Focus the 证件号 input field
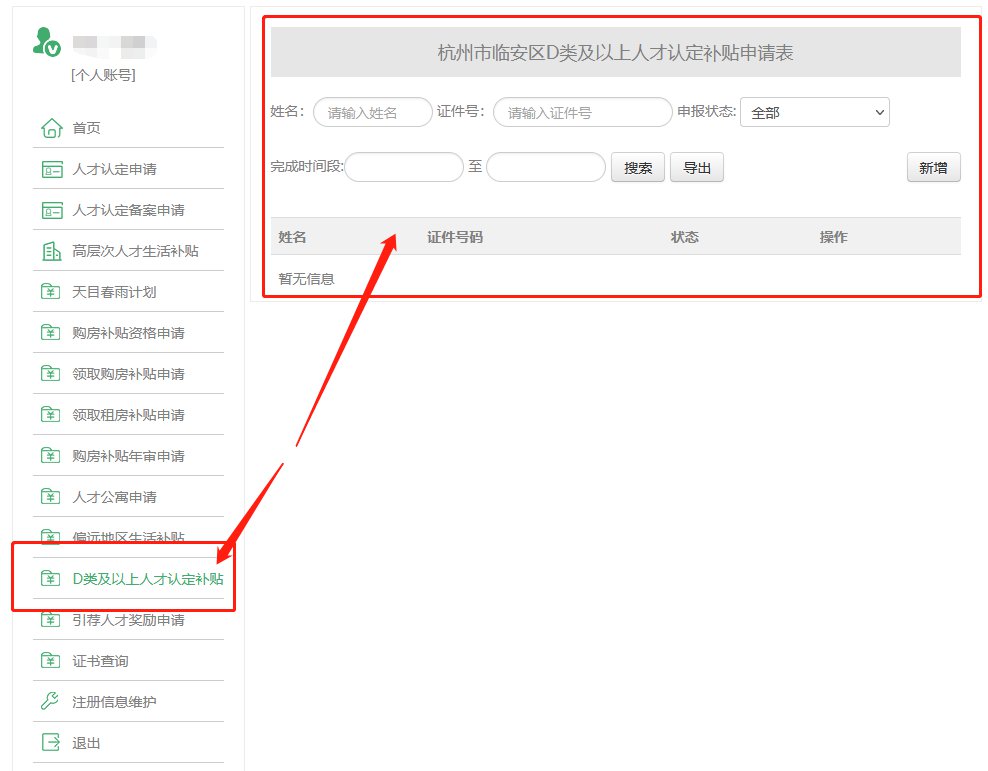The image size is (988, 771). pyautogui.click(x=582, y=113)
